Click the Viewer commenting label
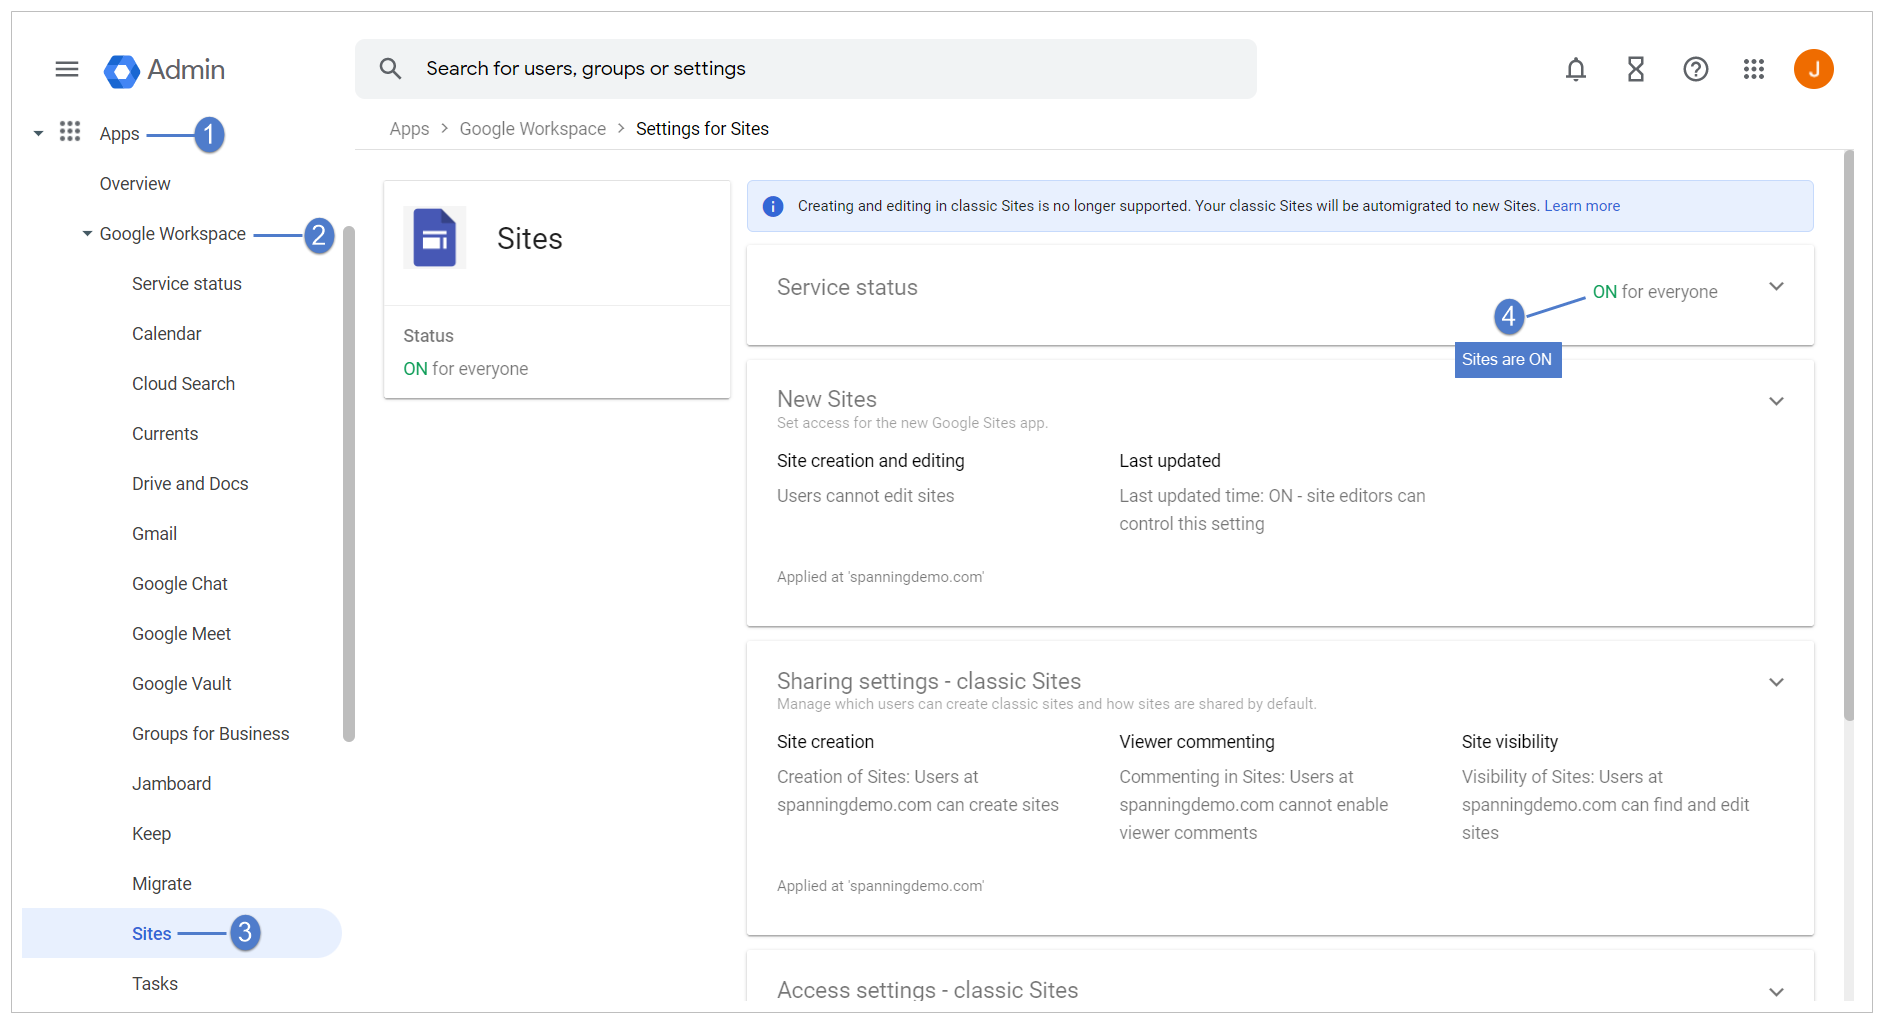Screen dimensions: 1898x1031 (x=1197, y=742)
